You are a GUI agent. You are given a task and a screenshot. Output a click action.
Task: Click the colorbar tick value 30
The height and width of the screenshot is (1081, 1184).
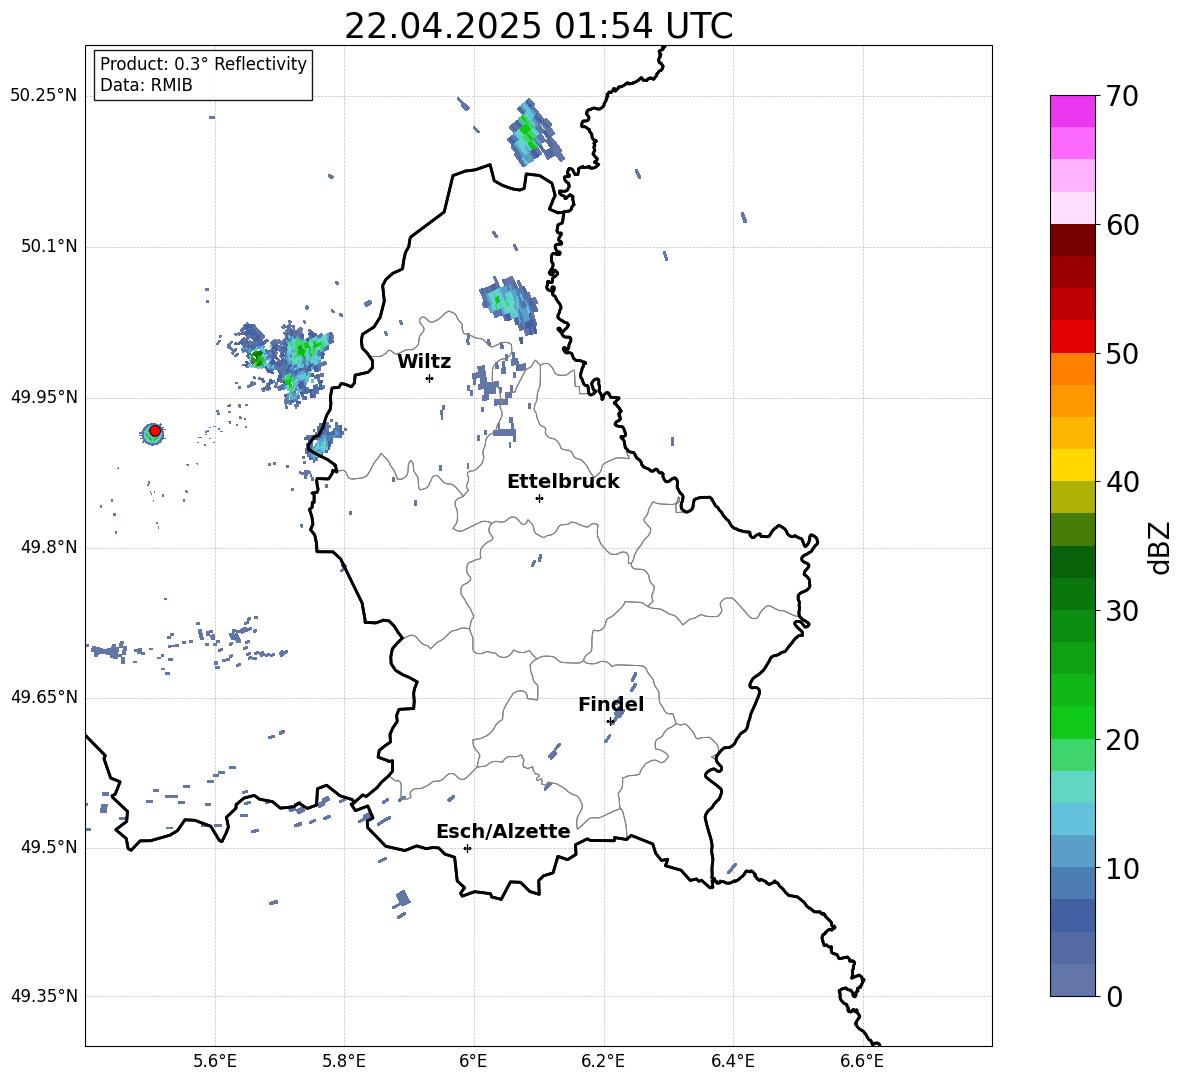[1122, 611]
